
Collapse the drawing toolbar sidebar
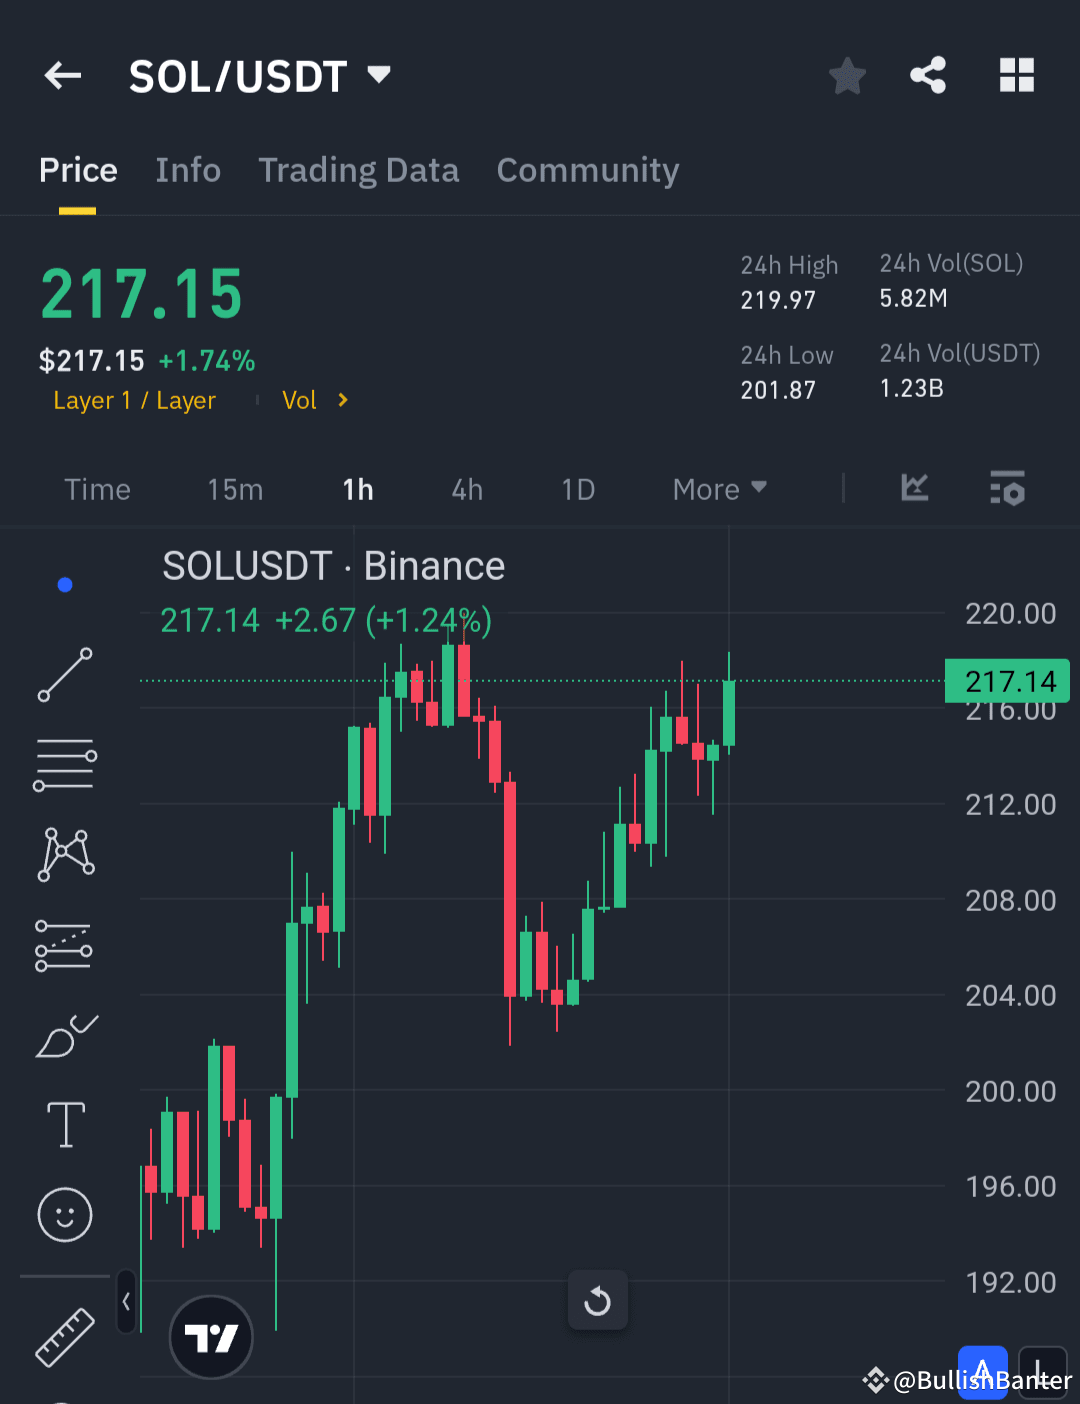pos(126,1302)
